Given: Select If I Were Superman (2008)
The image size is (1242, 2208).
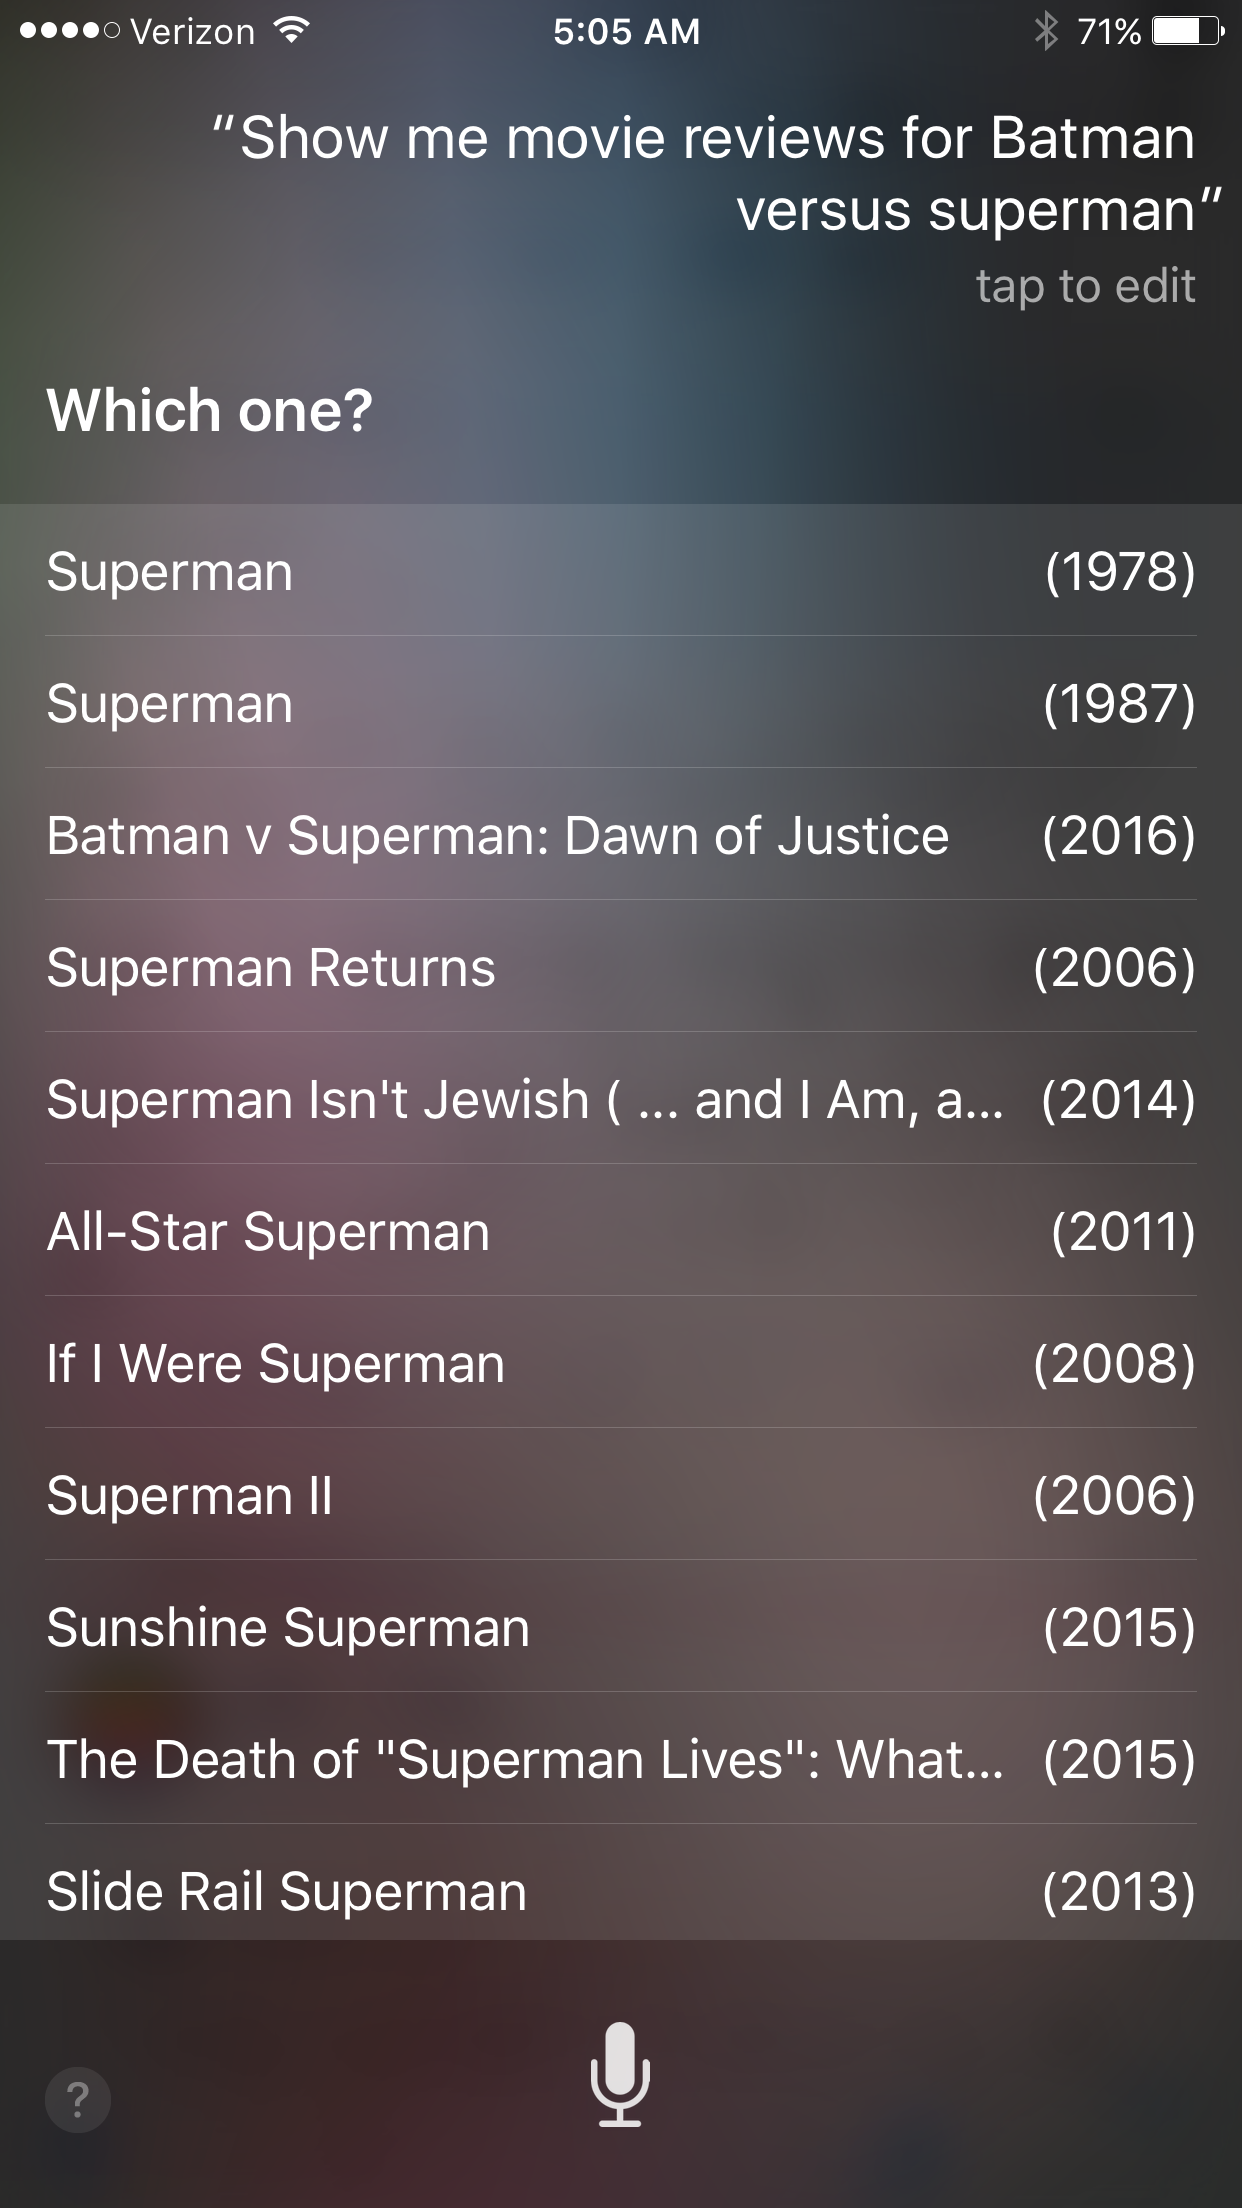Looking at the screenshot, I should click(x=621, y=1363).
